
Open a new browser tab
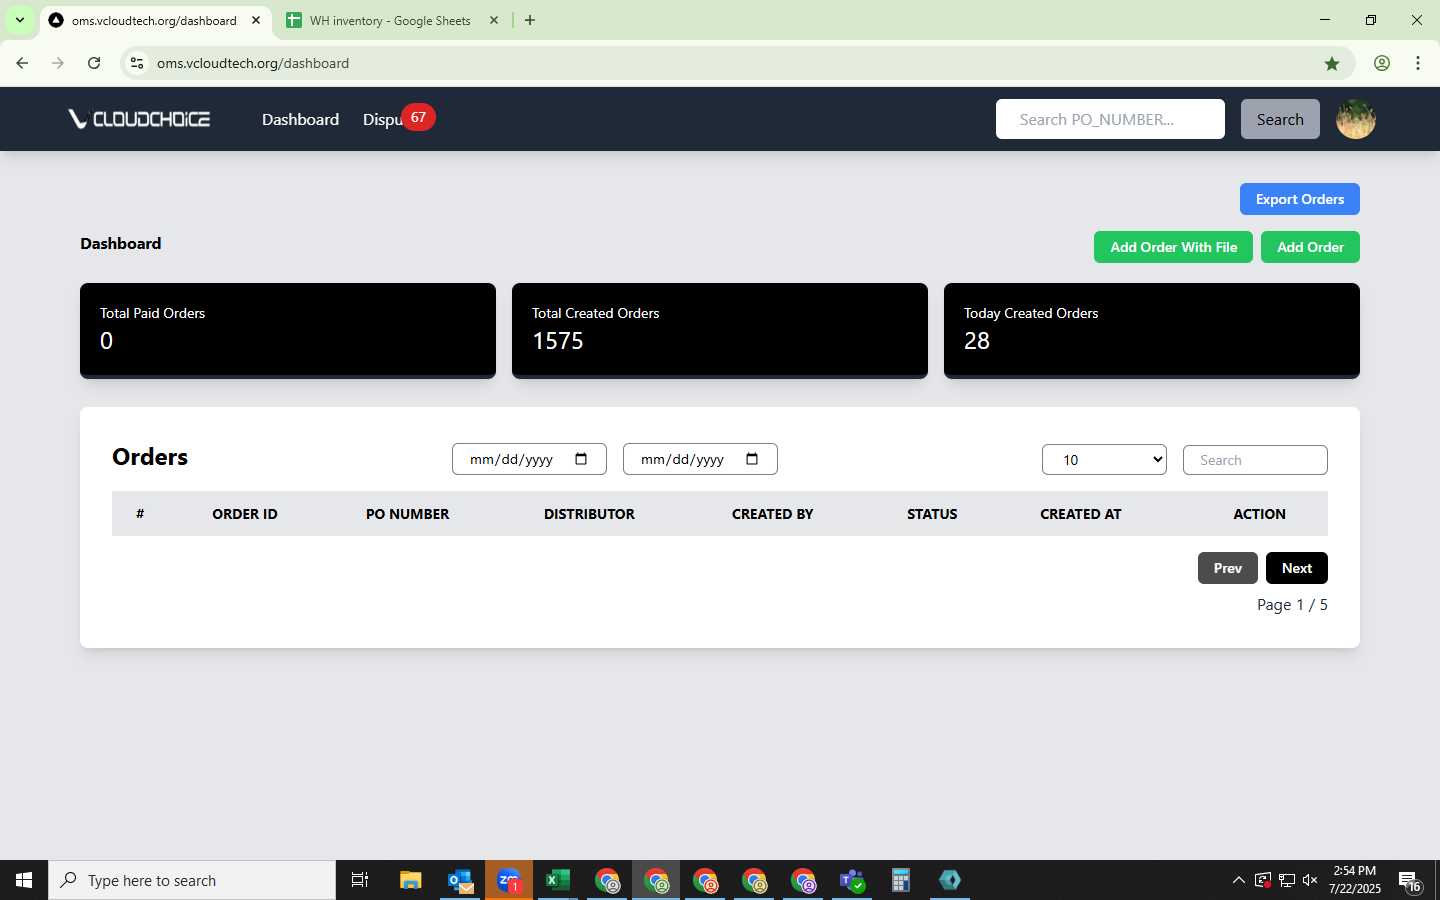tap(530, 20)
